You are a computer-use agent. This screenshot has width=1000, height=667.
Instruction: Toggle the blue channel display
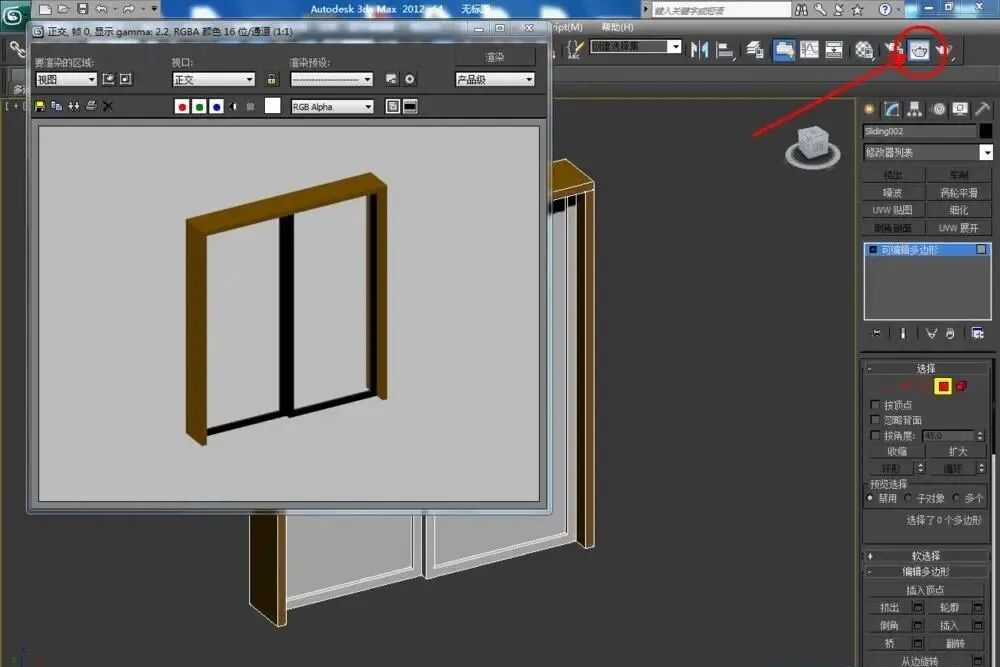pos(216,106)
